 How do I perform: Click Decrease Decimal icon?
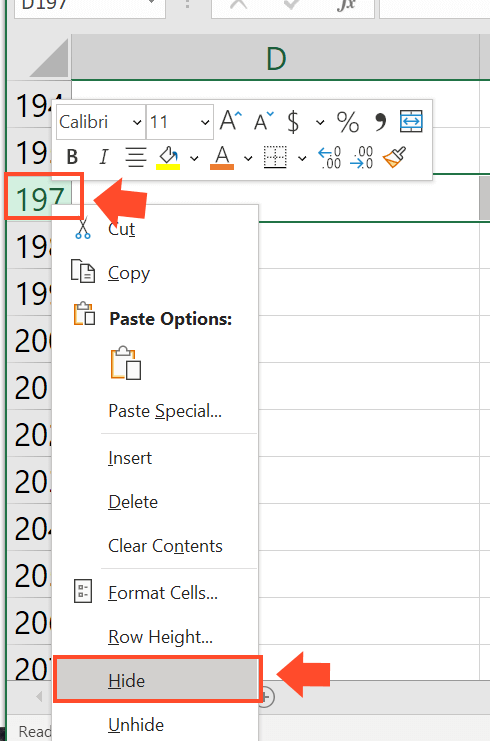[361, 157]
